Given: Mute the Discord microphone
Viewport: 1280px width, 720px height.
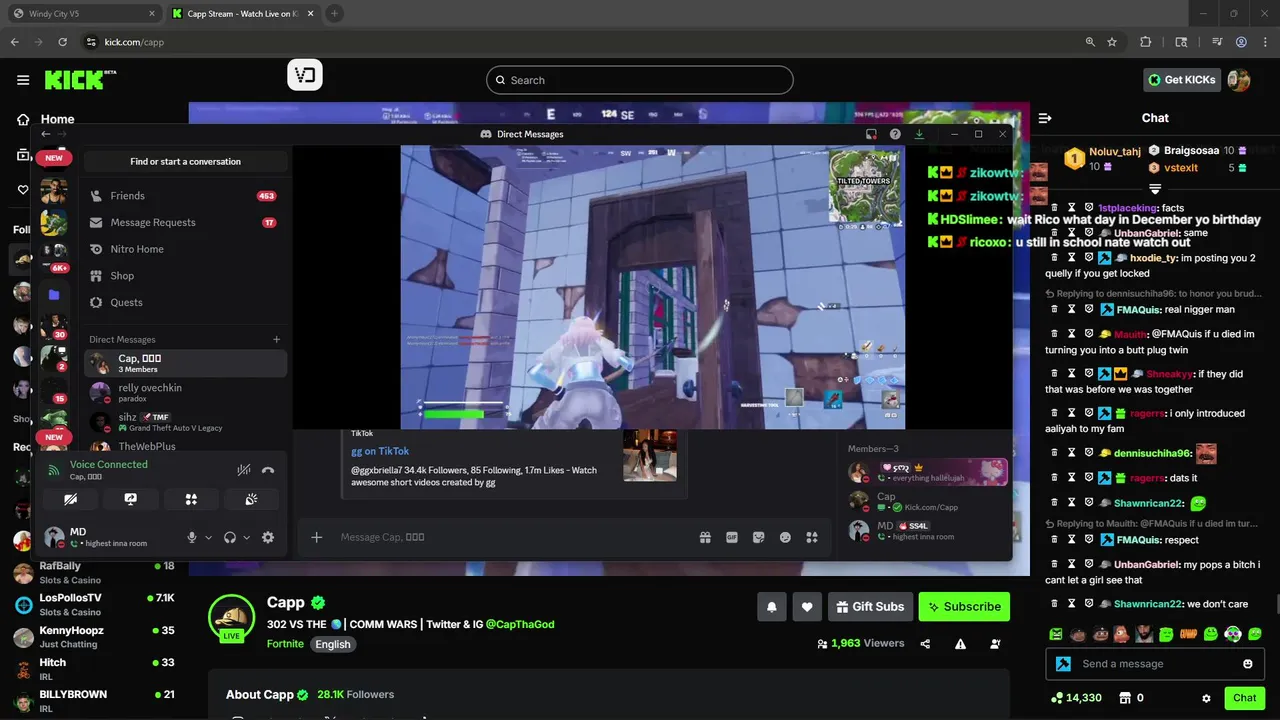Looking at the screenshot, I should coord(192,537).
